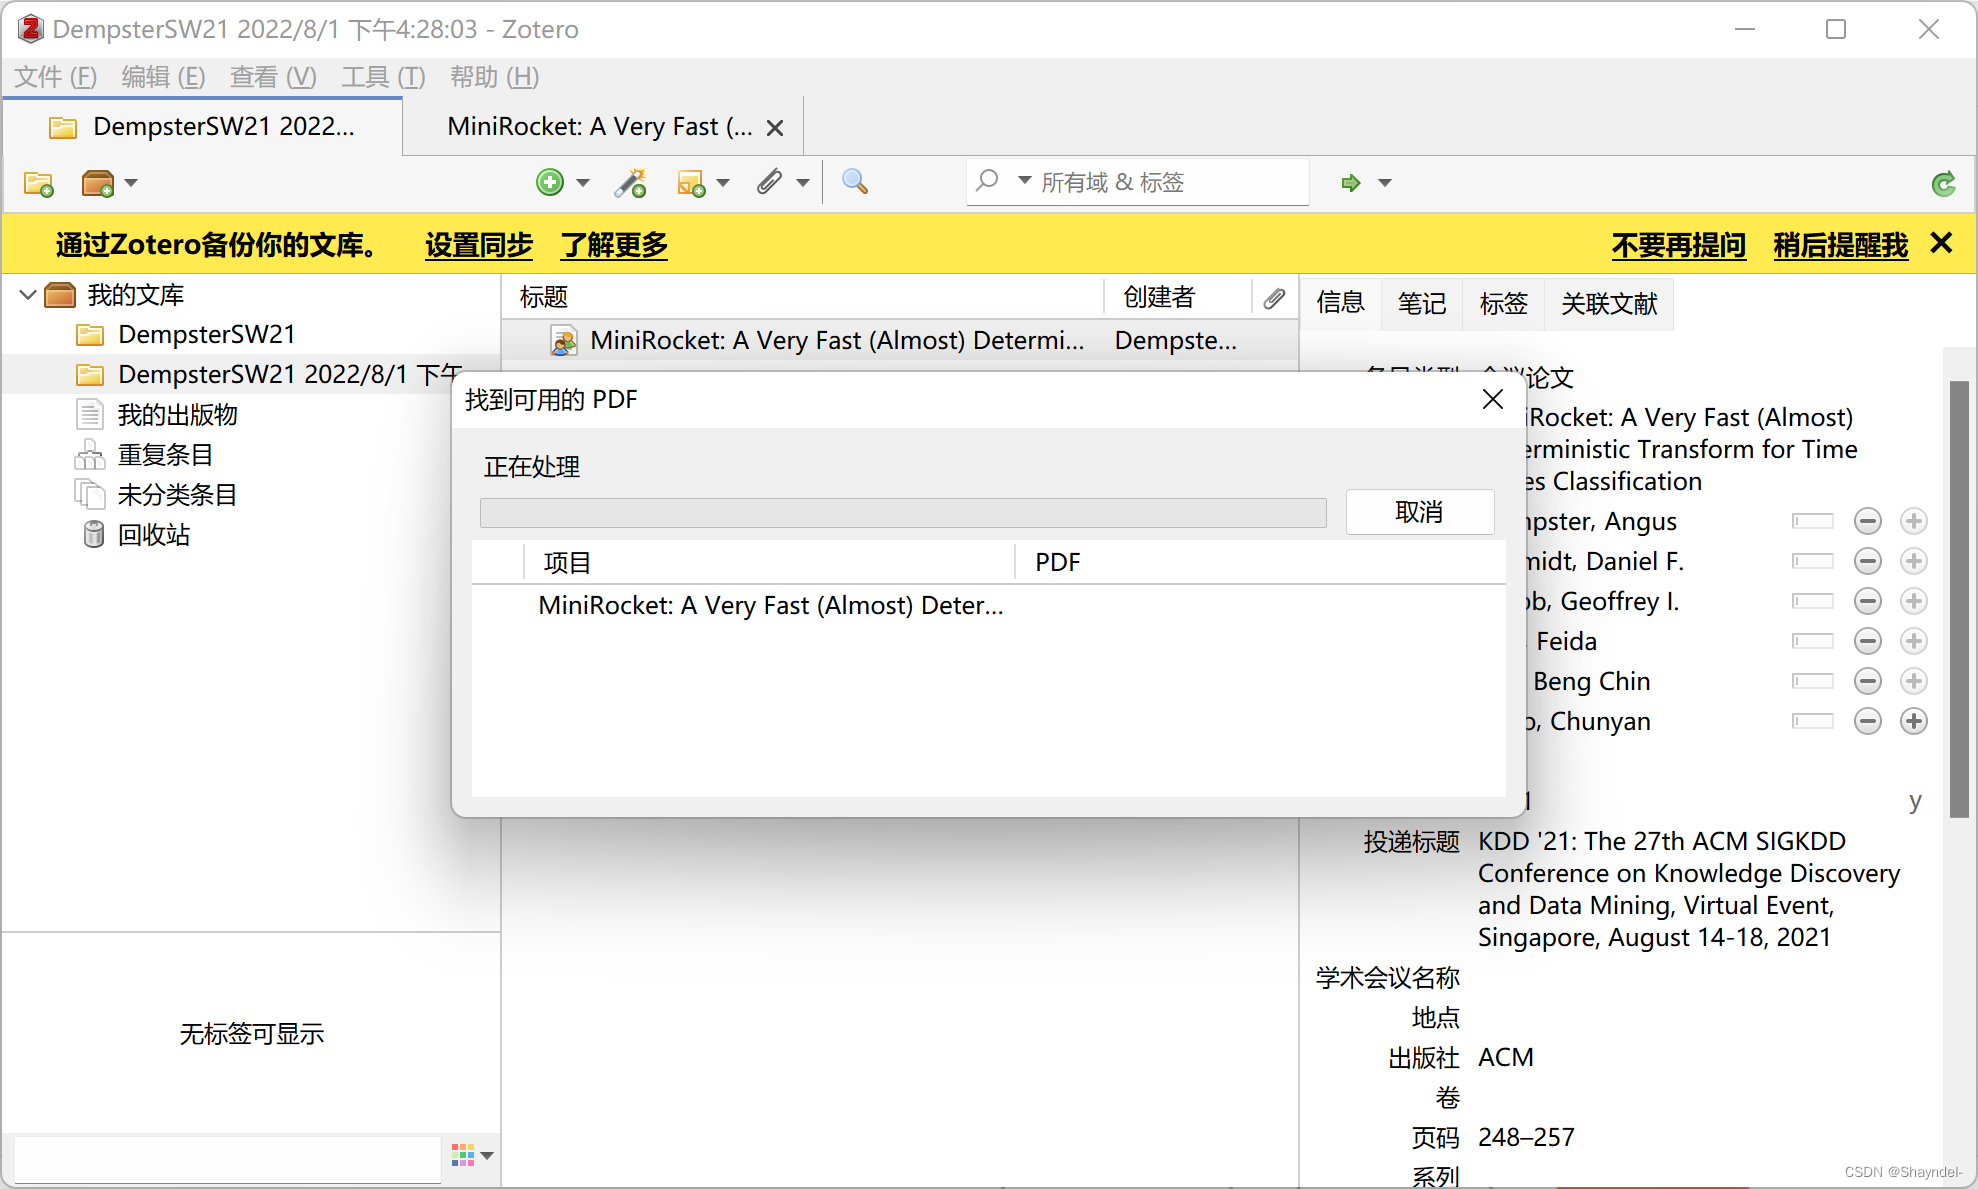Viewport: 1978px width, 1189px height.
Task: Collapse the 我的文库 tree node
Action: [x=28, y=295]
